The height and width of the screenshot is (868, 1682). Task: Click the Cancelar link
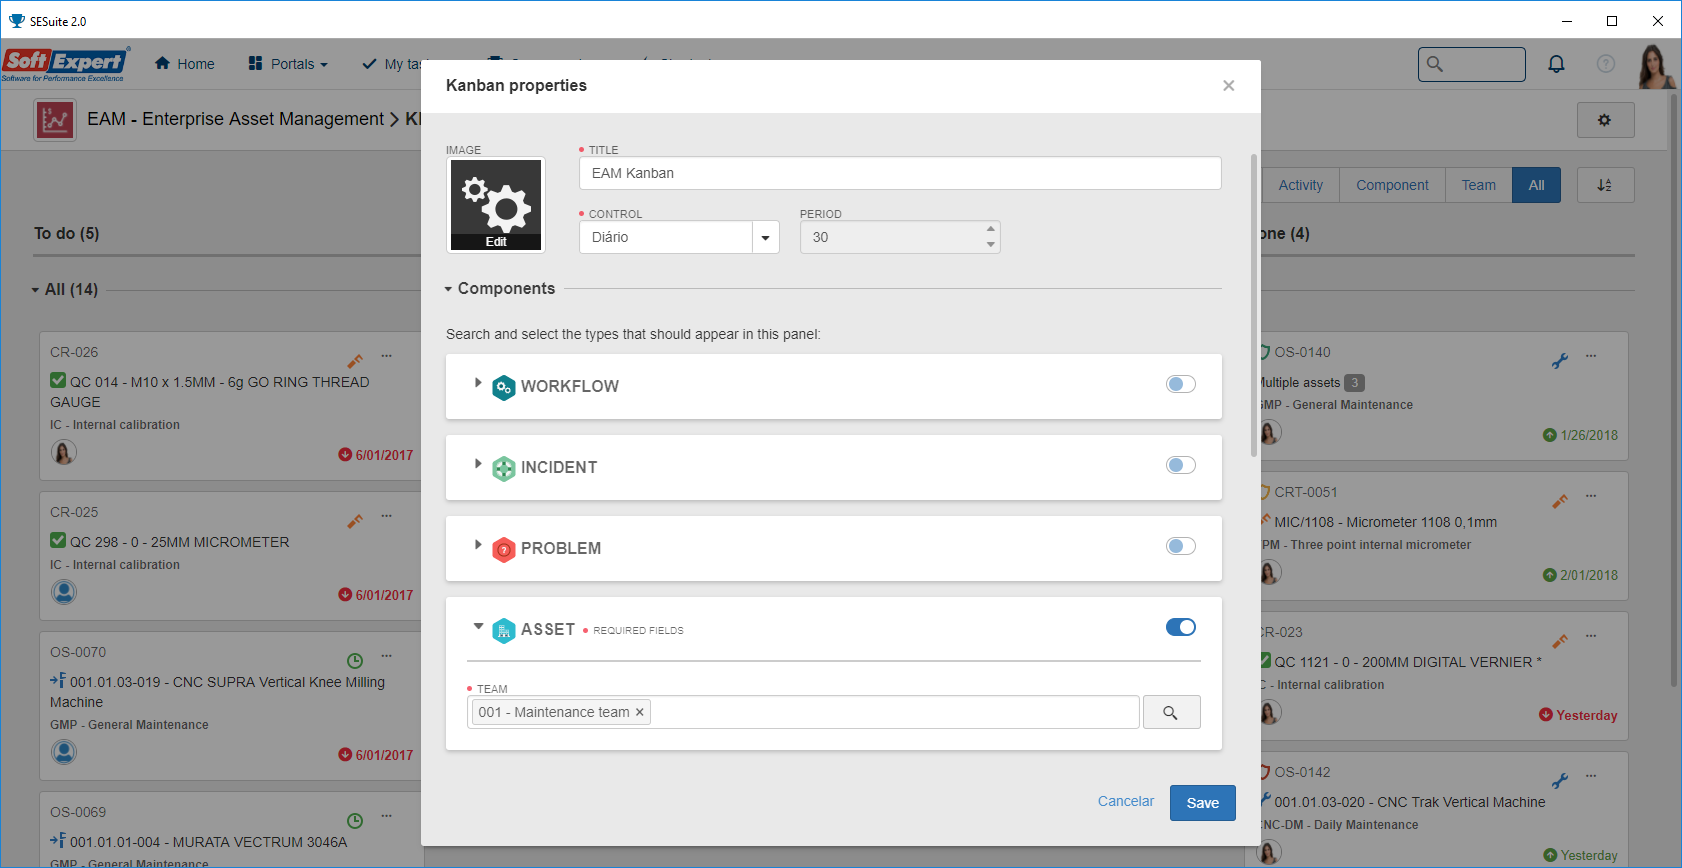tap(1126, 801)
